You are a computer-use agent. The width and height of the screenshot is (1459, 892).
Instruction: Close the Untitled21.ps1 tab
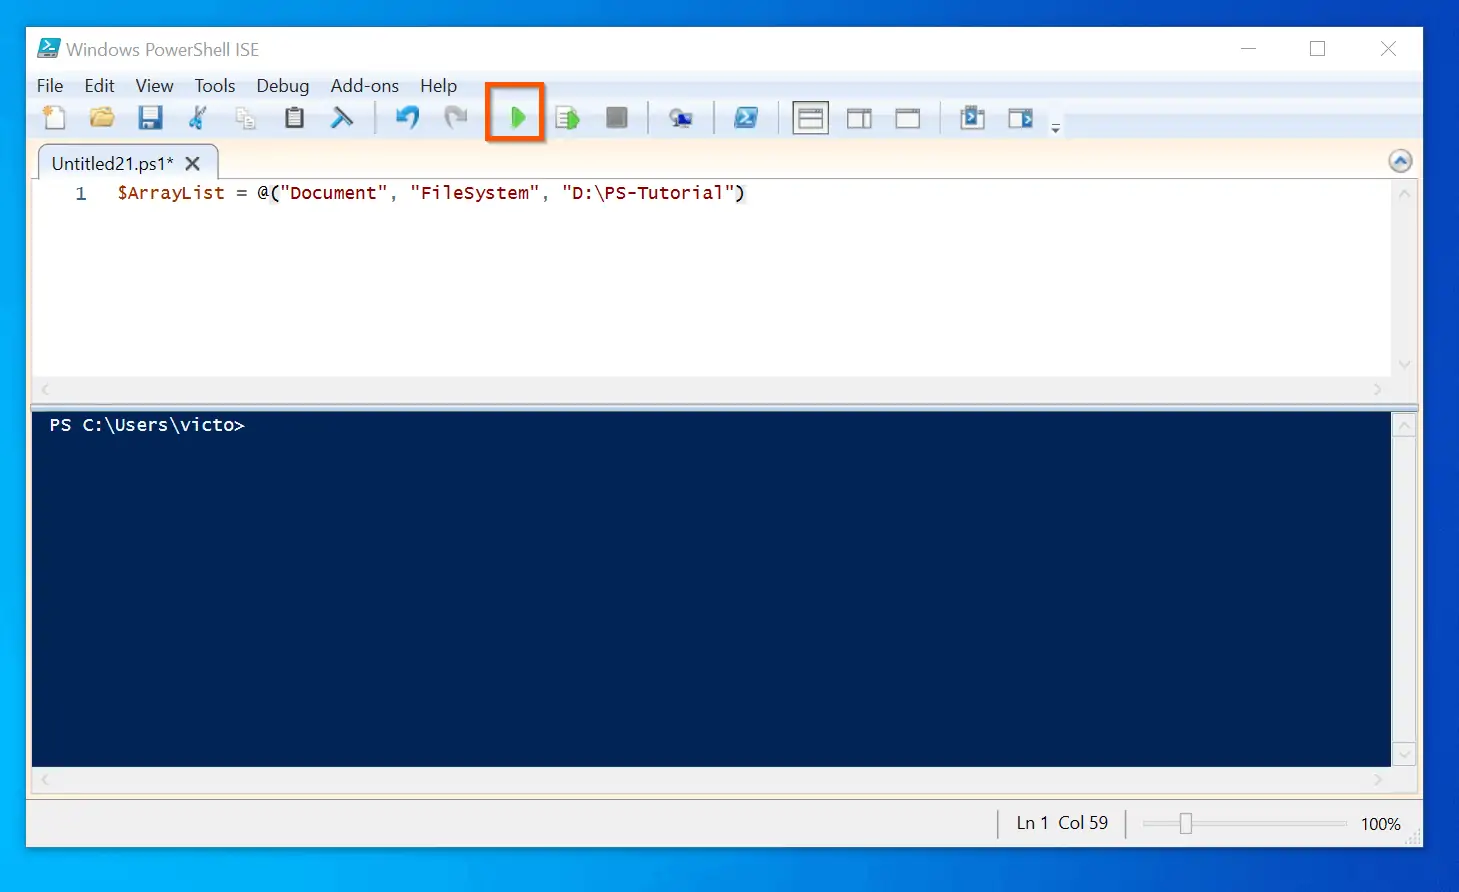(193, 163)
